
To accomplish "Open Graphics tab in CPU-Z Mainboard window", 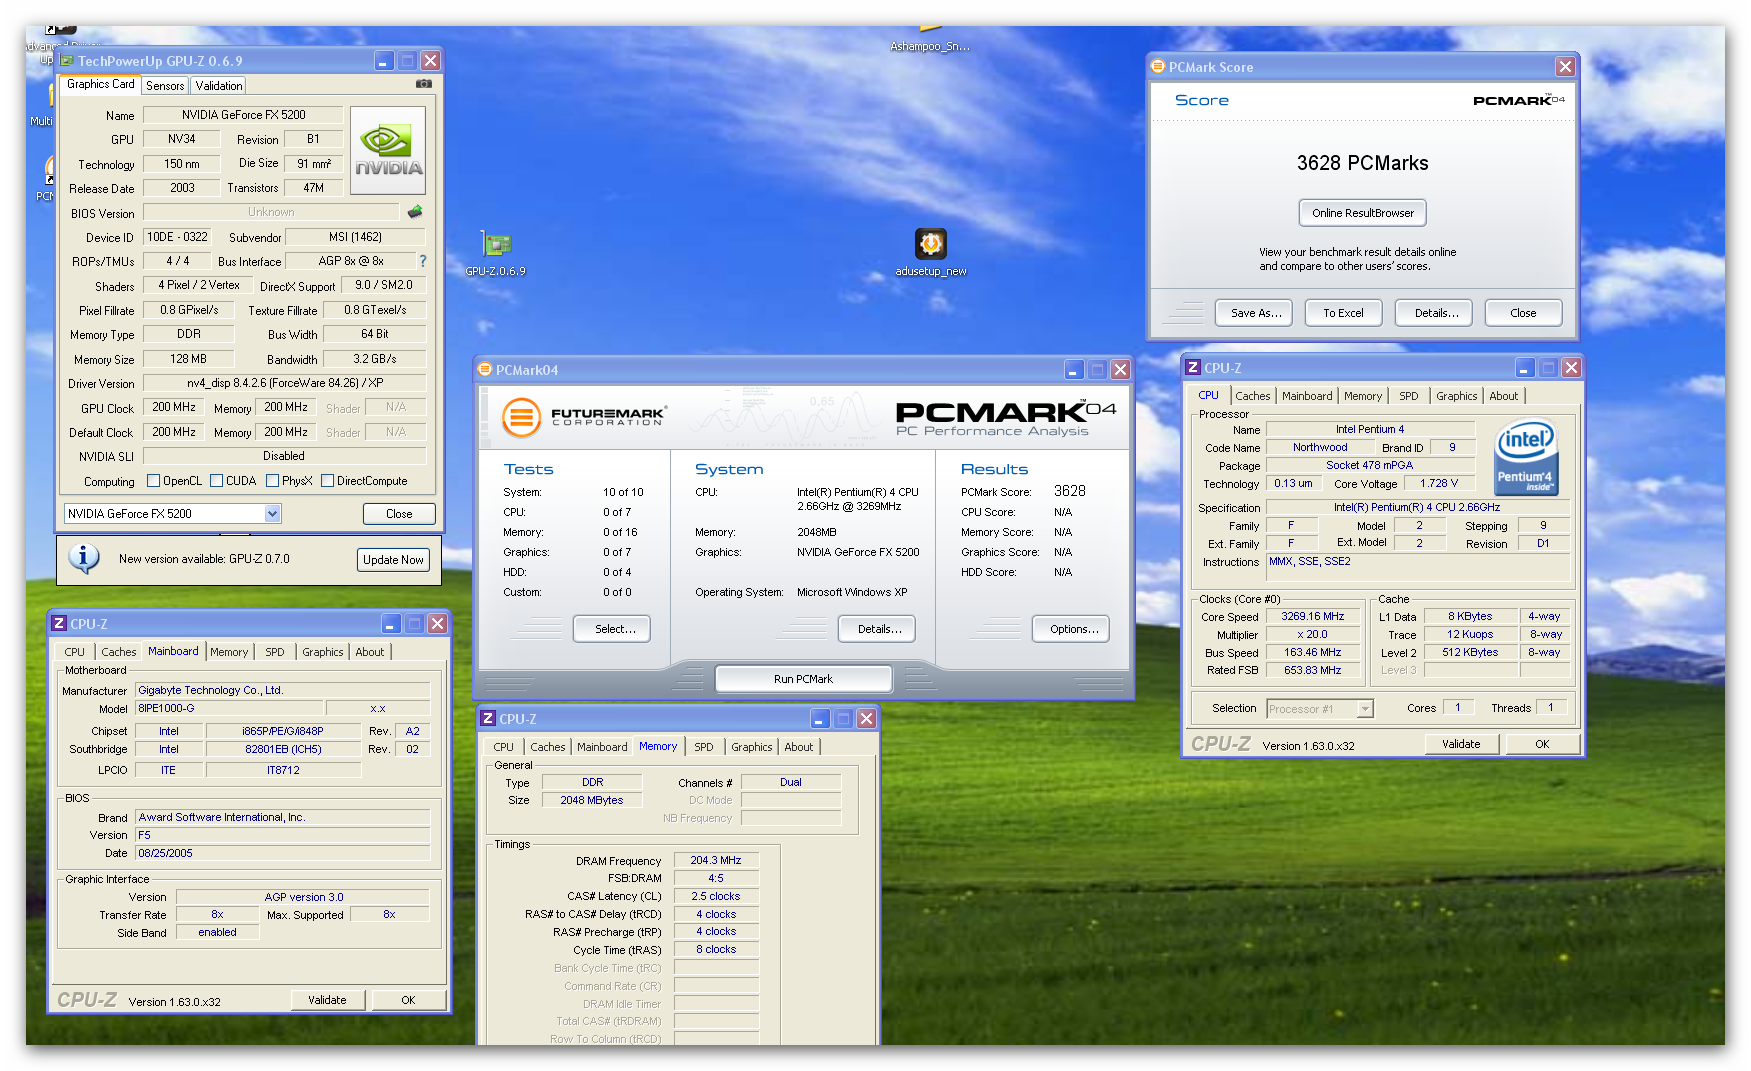I will pyautogui.click(x=323, y=652).
